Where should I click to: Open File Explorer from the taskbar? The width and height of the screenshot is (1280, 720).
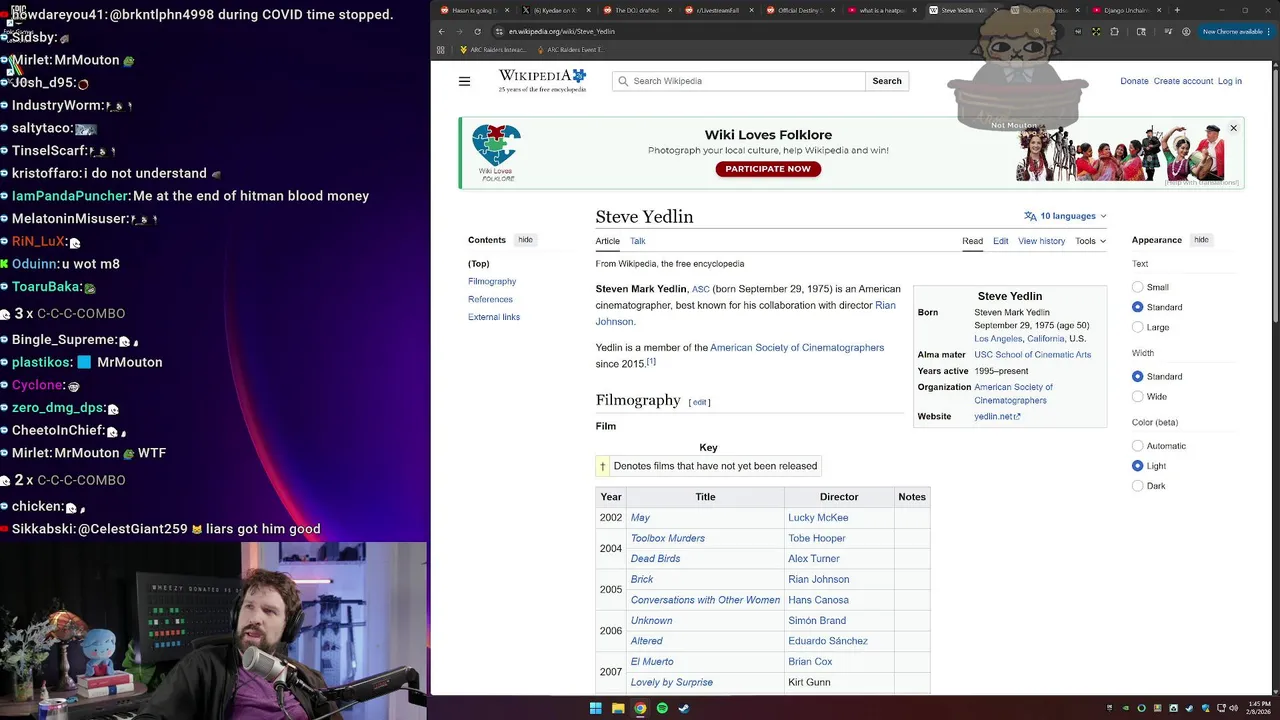click(618, 708)
